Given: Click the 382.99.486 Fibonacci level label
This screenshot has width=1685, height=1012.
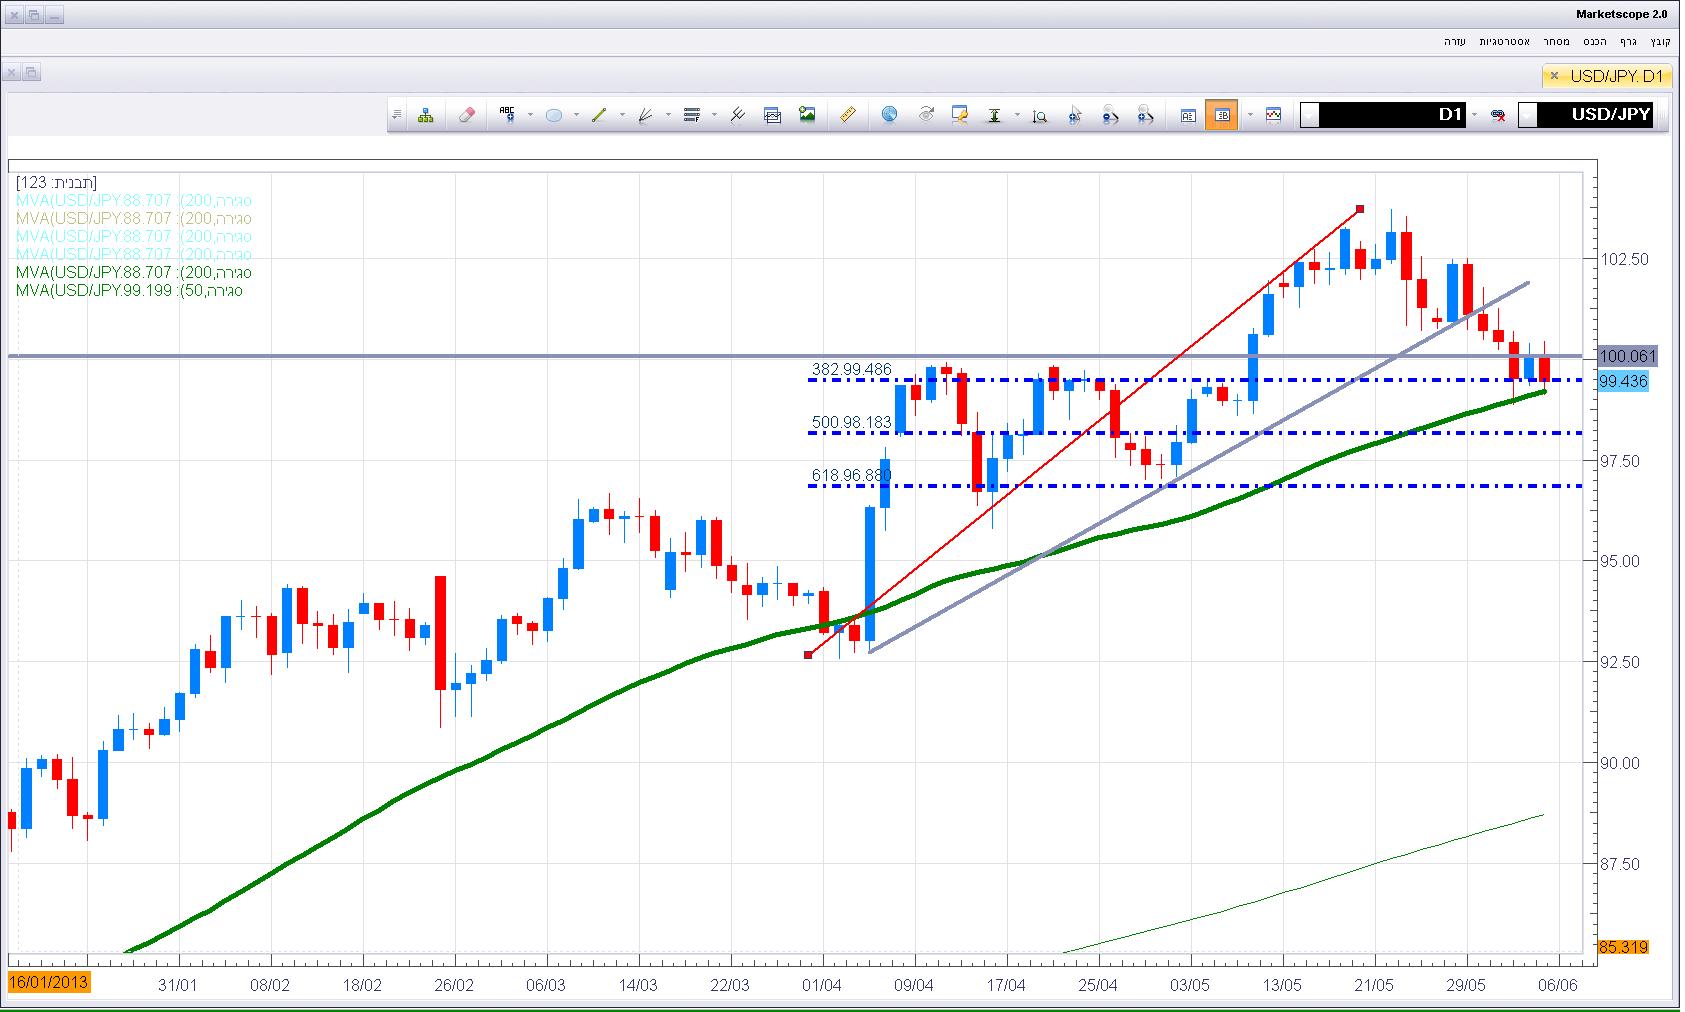Looking at the screenshot, I should pos(851,369).
